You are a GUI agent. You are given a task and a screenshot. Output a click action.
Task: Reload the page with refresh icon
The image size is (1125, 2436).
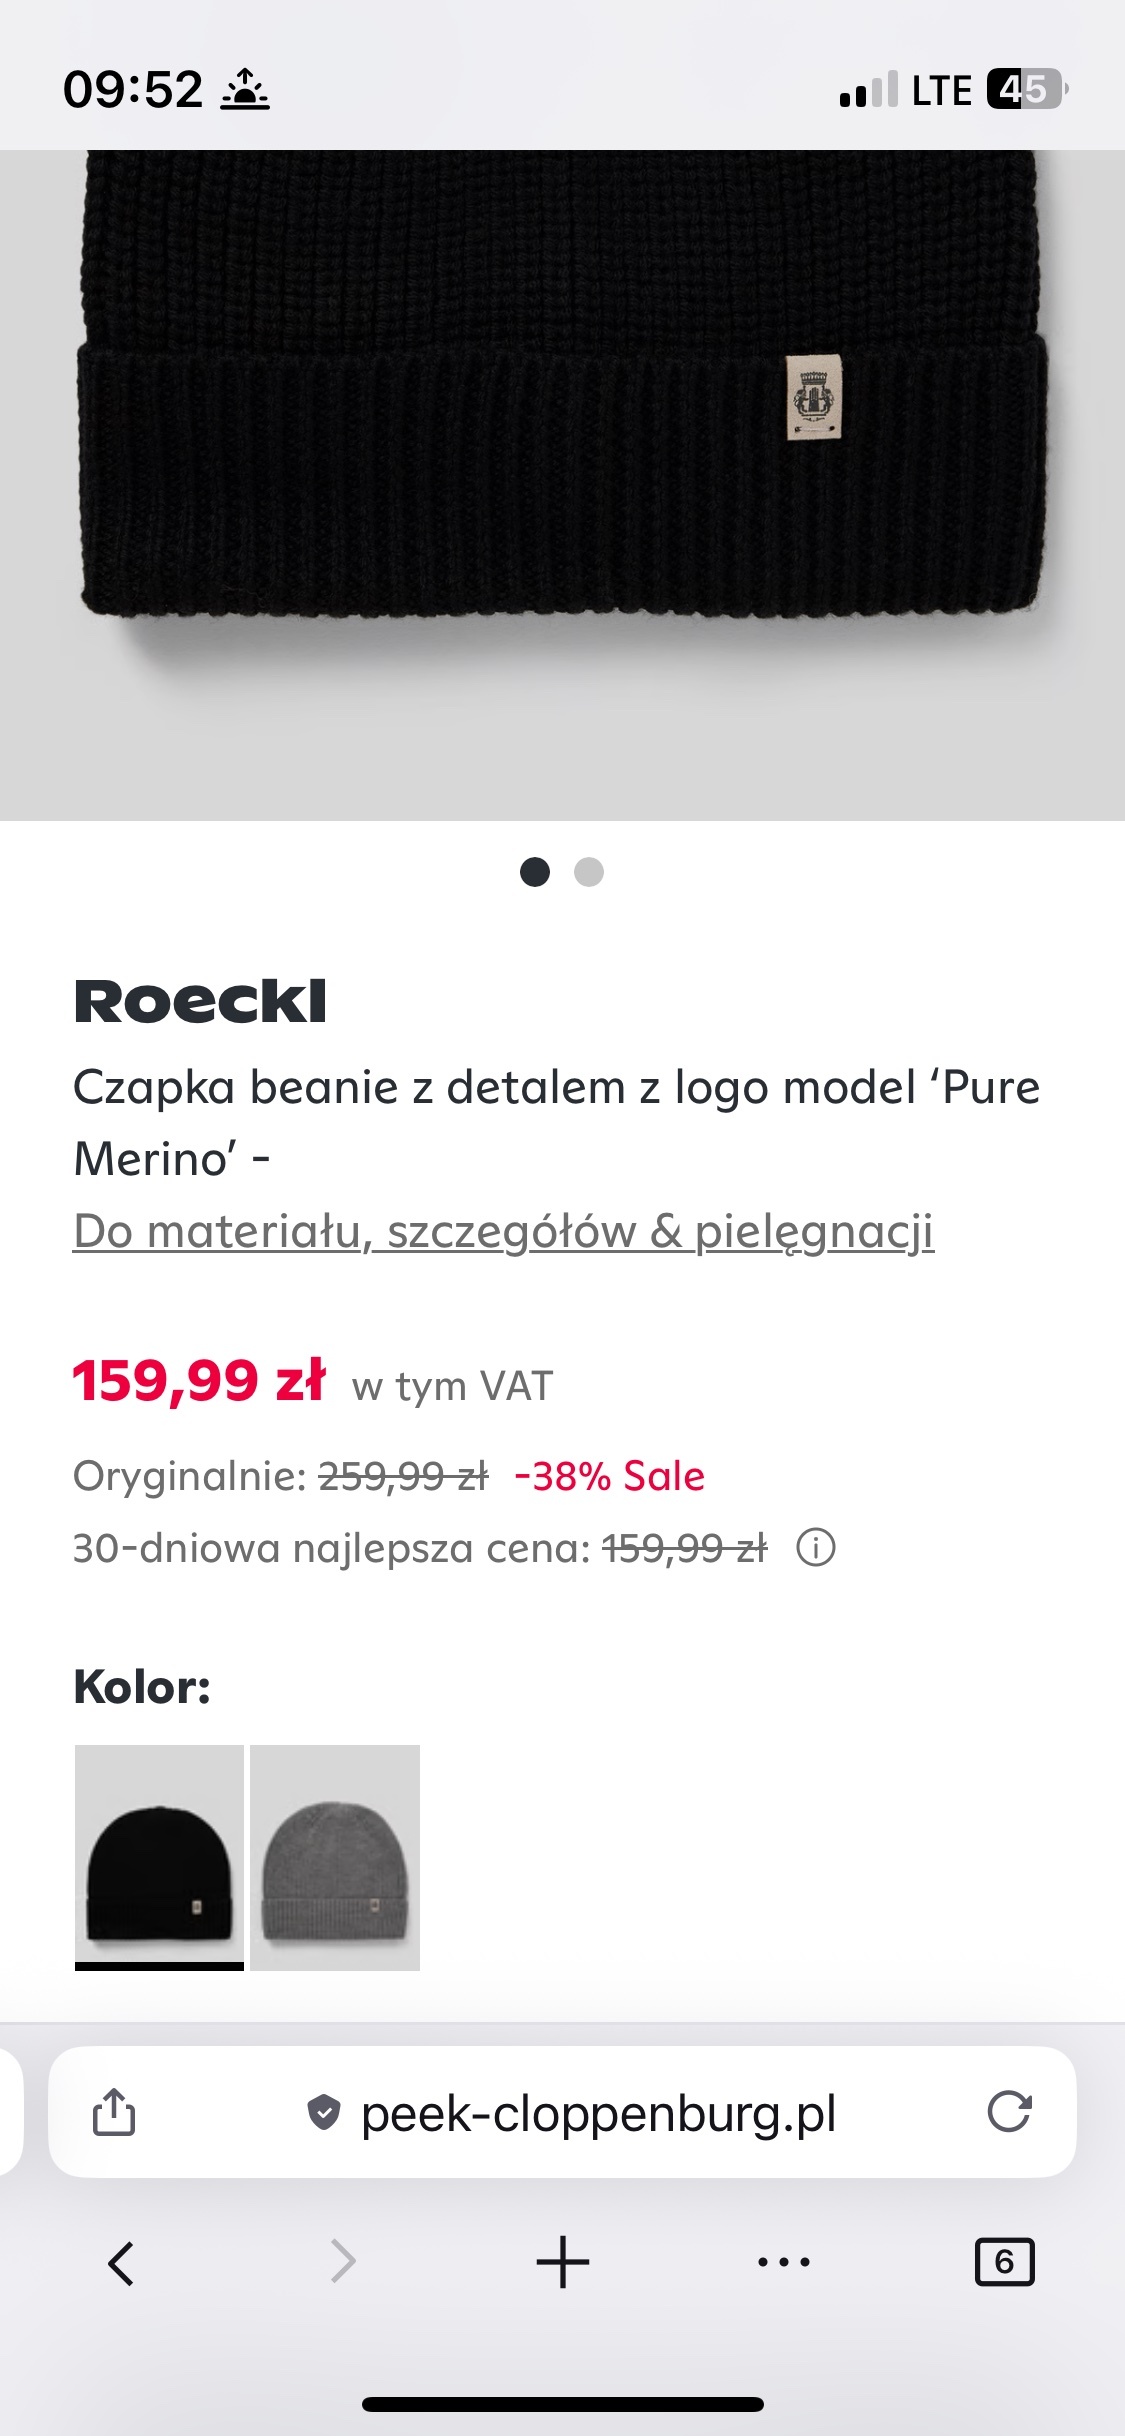(1008, 2112)
